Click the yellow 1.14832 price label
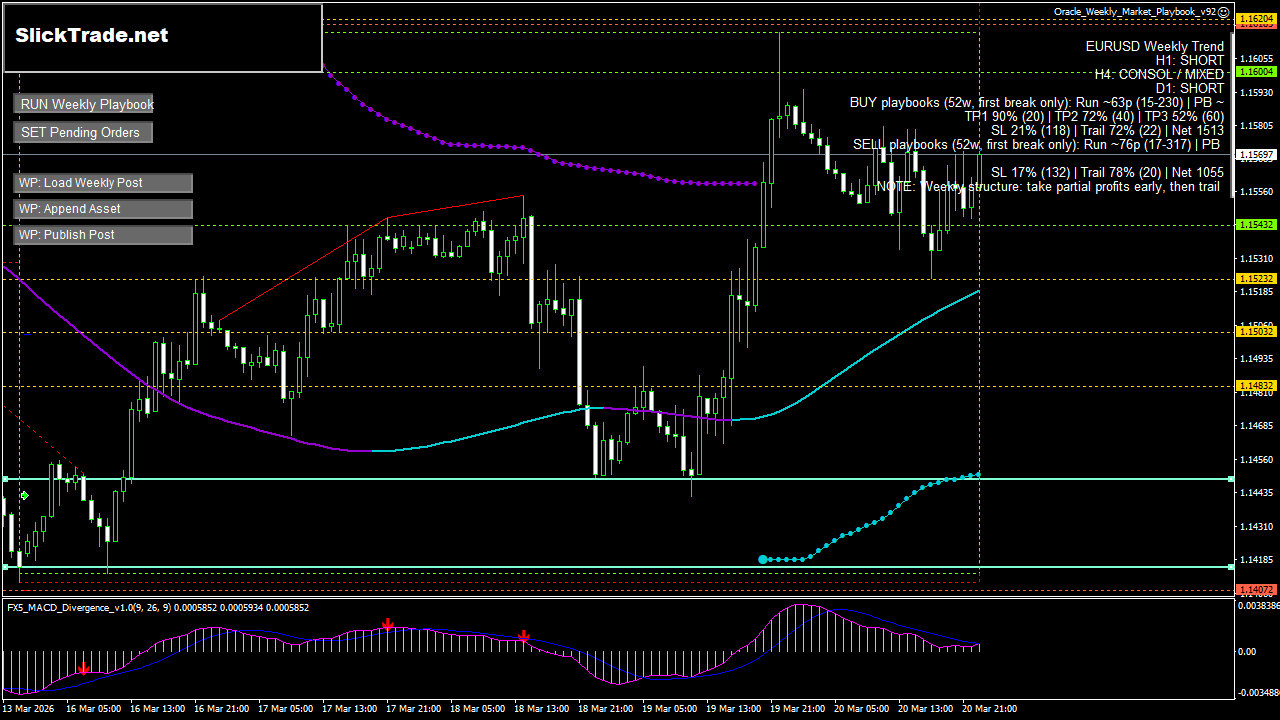The height and width of the screenshot is (720, 1280). click(1256, 385)
